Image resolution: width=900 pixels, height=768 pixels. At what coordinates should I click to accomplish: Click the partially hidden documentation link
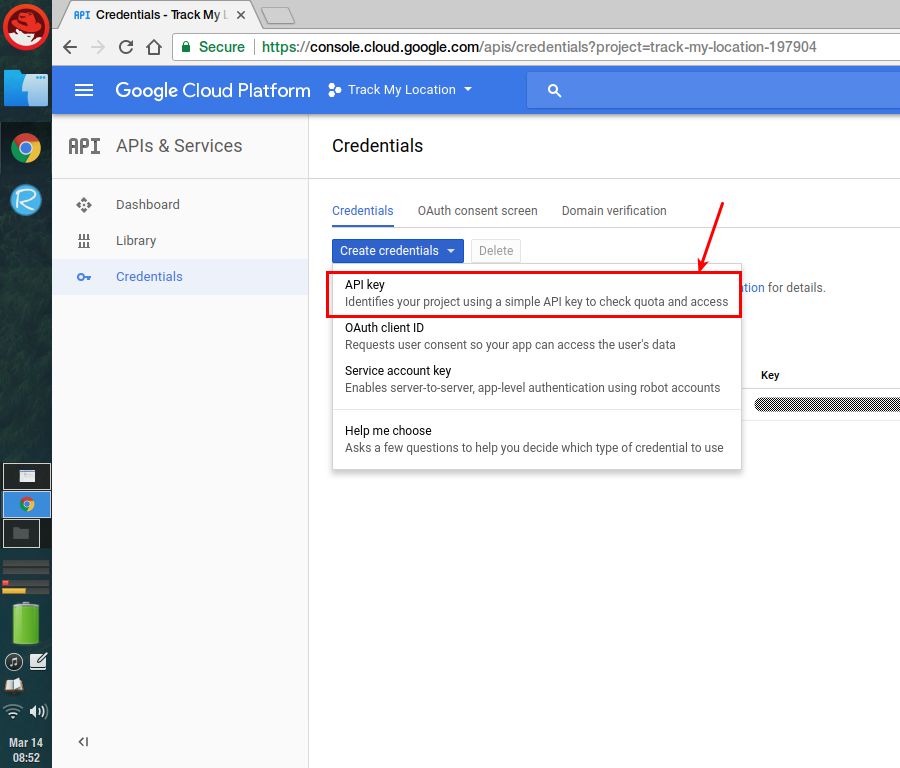(x=753, y=288)
